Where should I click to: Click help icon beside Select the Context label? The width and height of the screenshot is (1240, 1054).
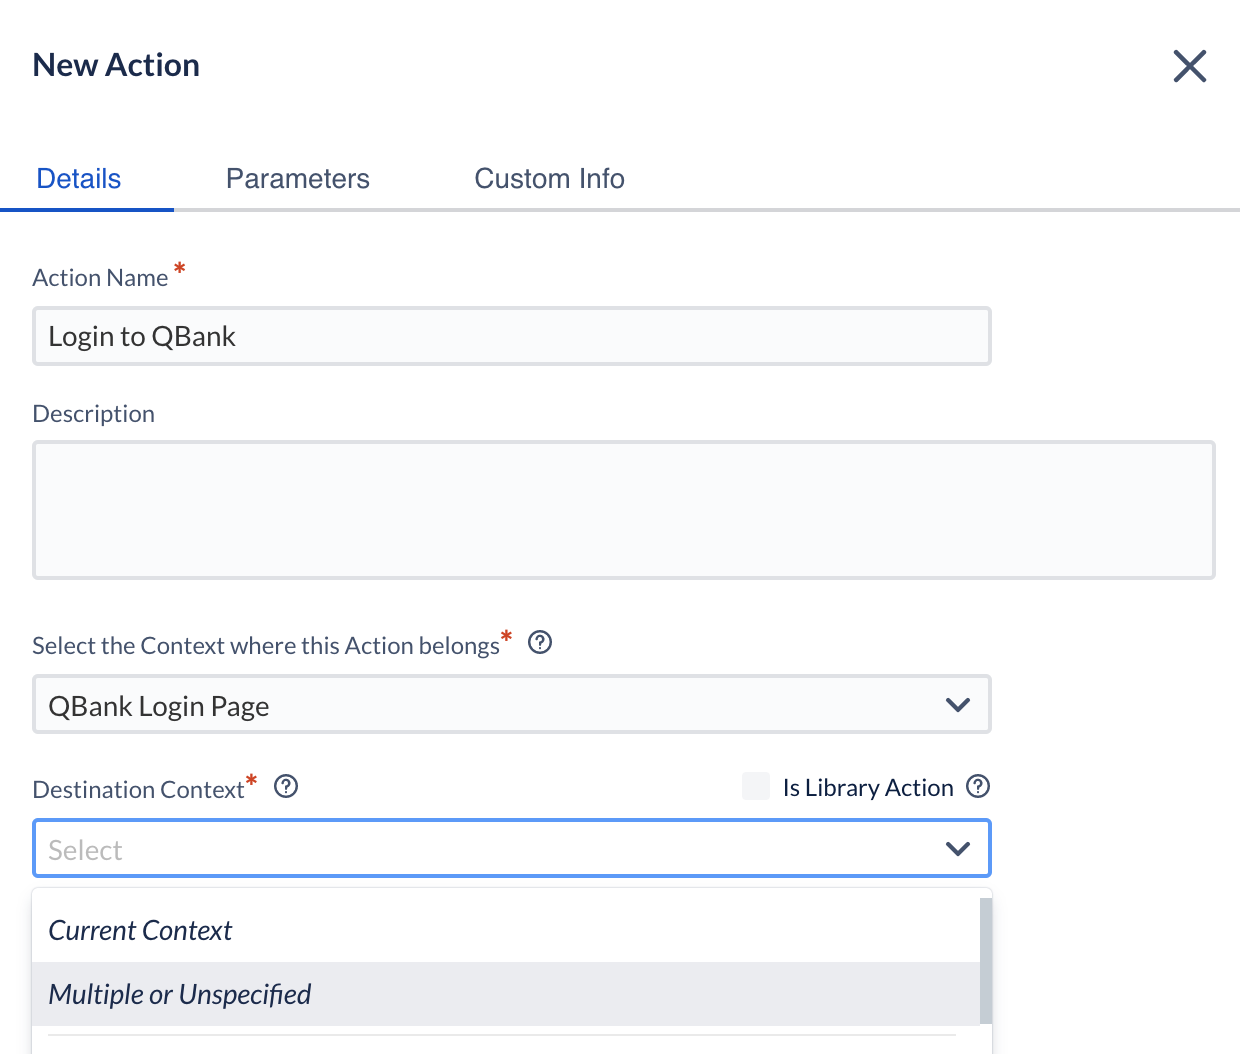pos(540,642)
